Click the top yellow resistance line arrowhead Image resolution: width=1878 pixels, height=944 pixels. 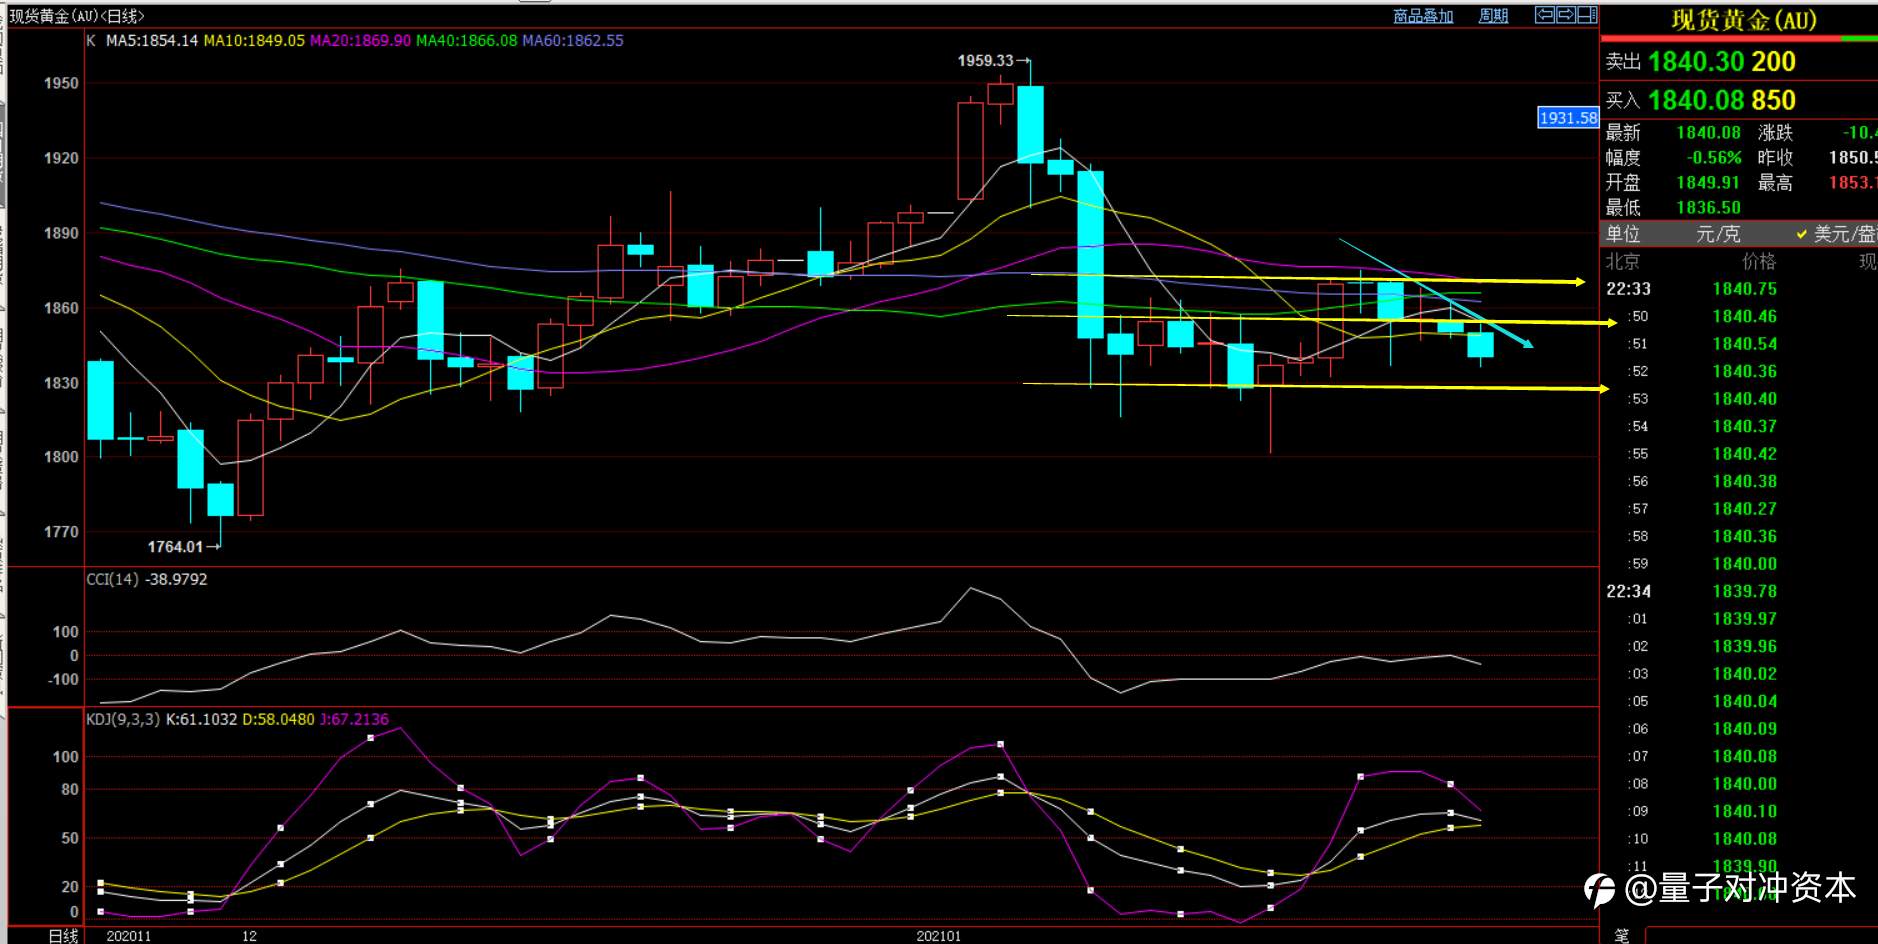tap(1579, 282)
